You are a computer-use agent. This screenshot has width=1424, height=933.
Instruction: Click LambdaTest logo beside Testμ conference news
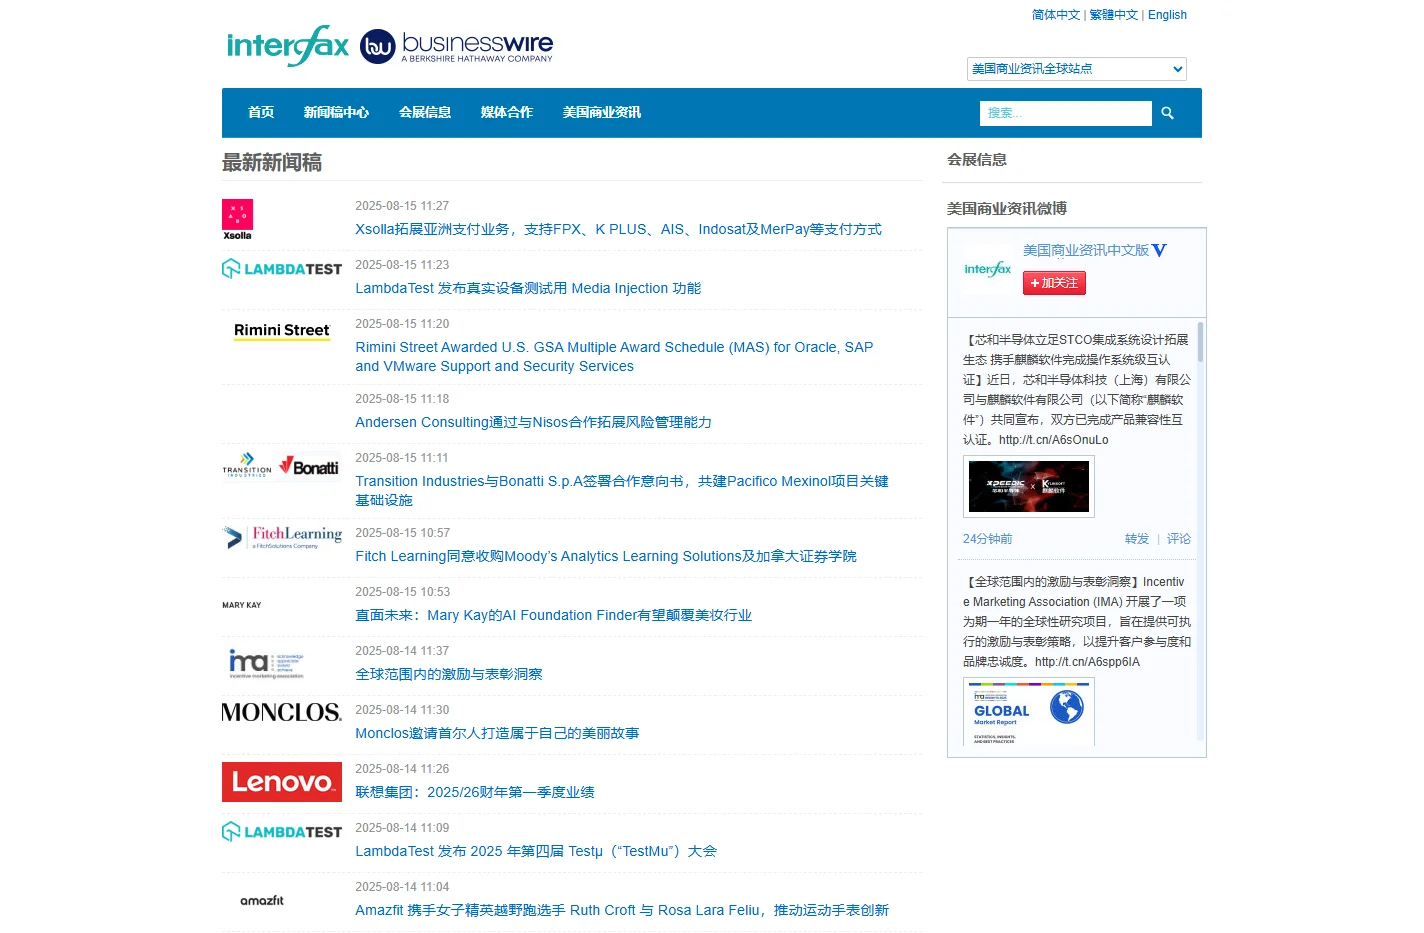click(x=282, y=832)
